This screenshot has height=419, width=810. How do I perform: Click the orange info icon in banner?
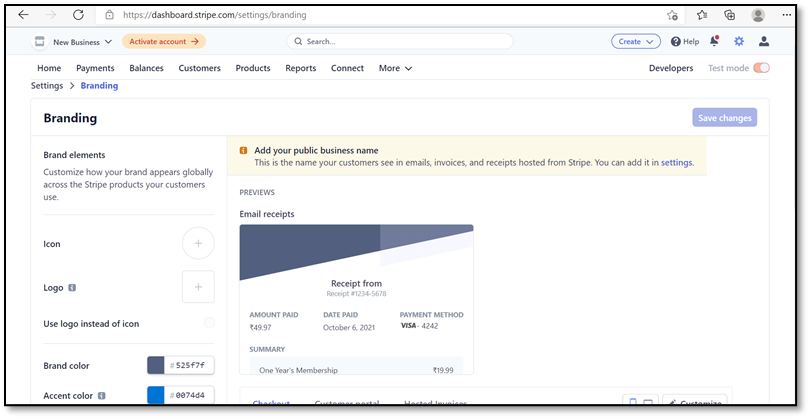(243, 150)
